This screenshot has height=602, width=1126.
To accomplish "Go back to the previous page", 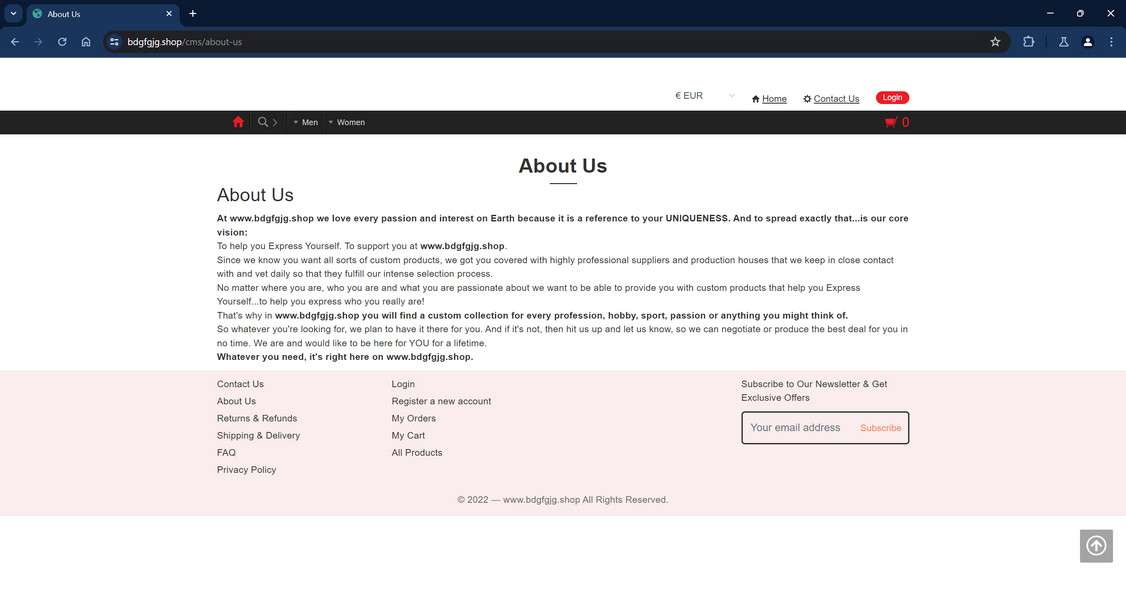I will click(15, 42).
